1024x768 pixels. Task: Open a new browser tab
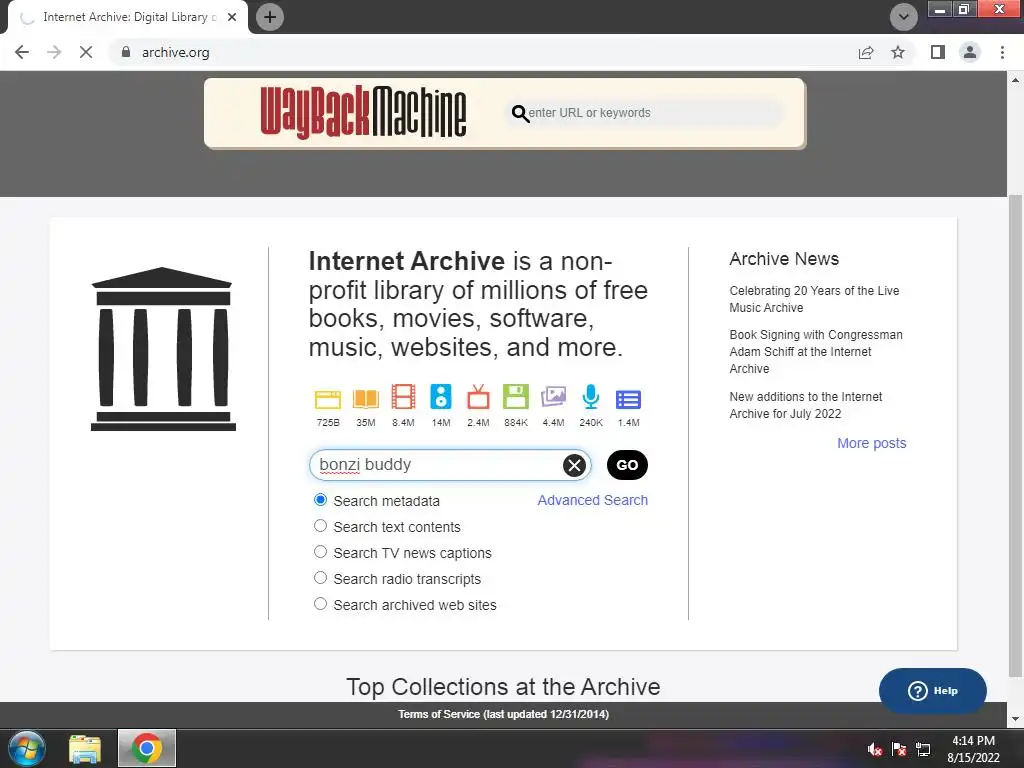270,17
